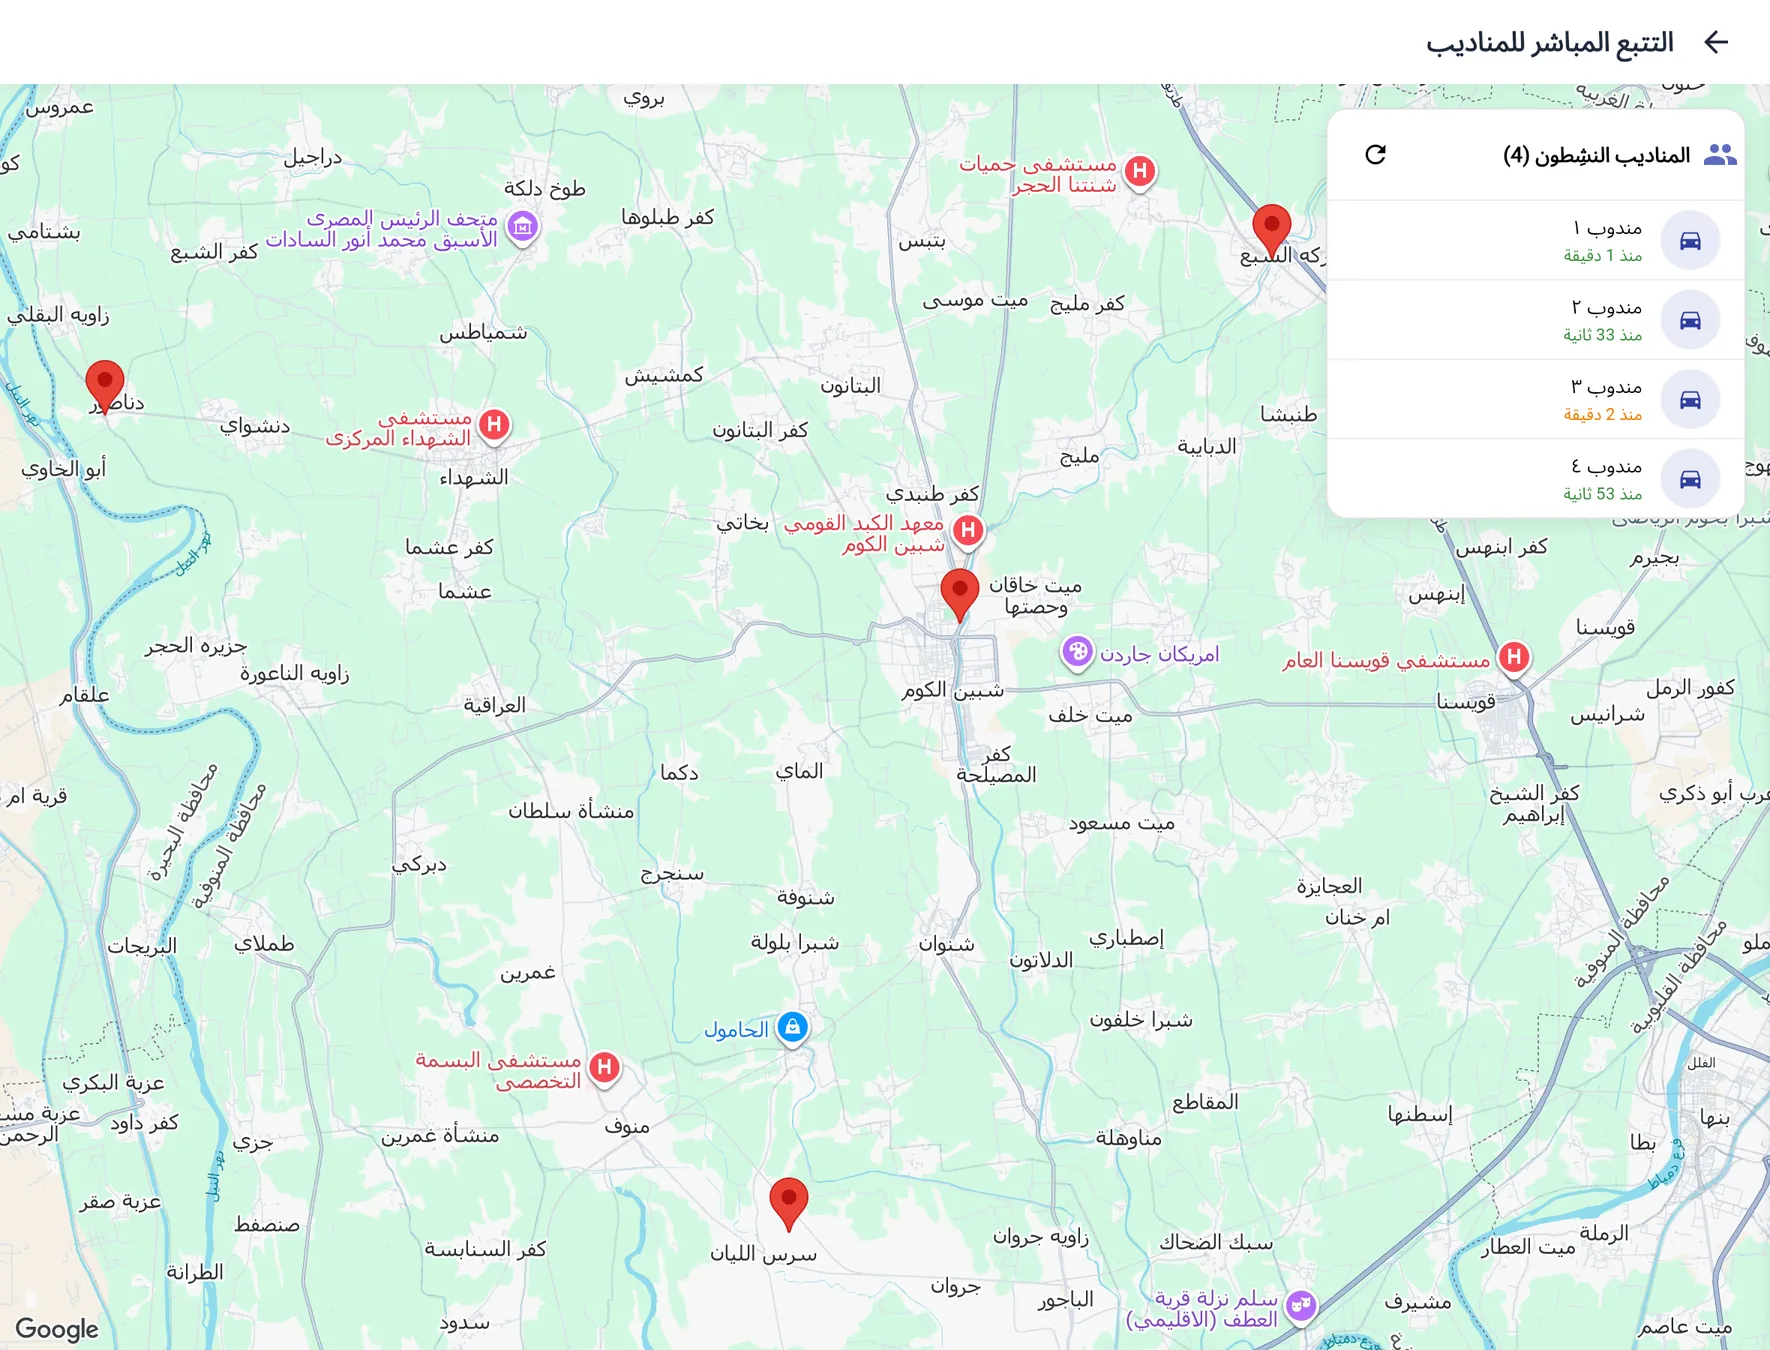The width and height of the screenshot is (1770, 1350).
Task: Click the active couriers people icon
Action: [x=1720, y=155]
